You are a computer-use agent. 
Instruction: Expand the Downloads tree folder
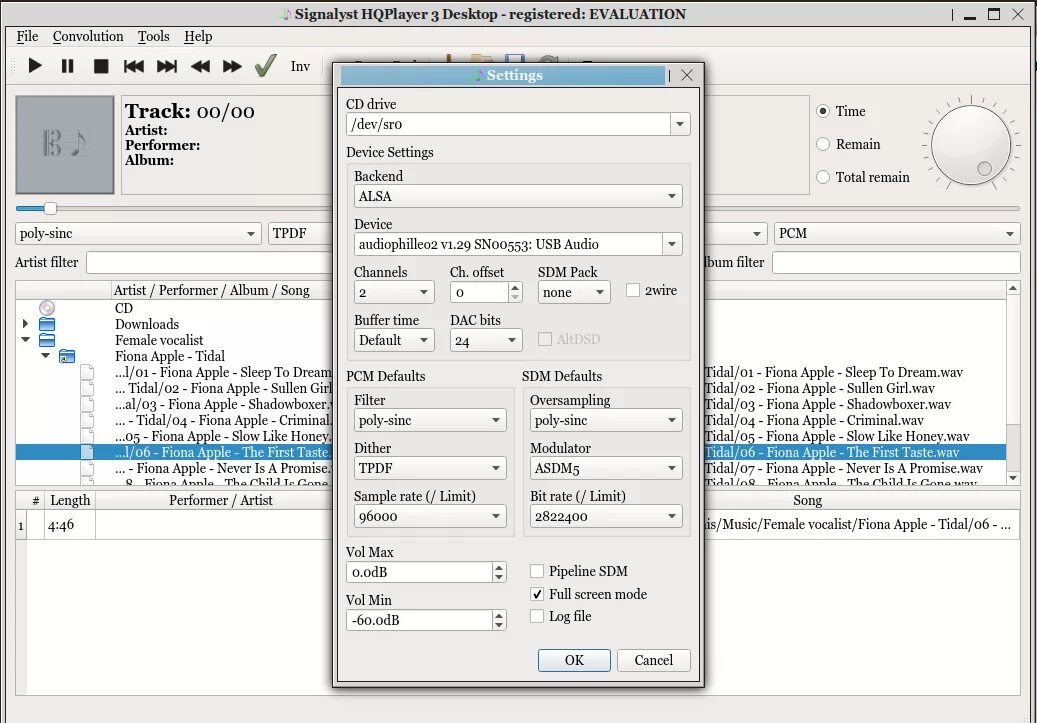pyautogui.click(x=25, y=324)
